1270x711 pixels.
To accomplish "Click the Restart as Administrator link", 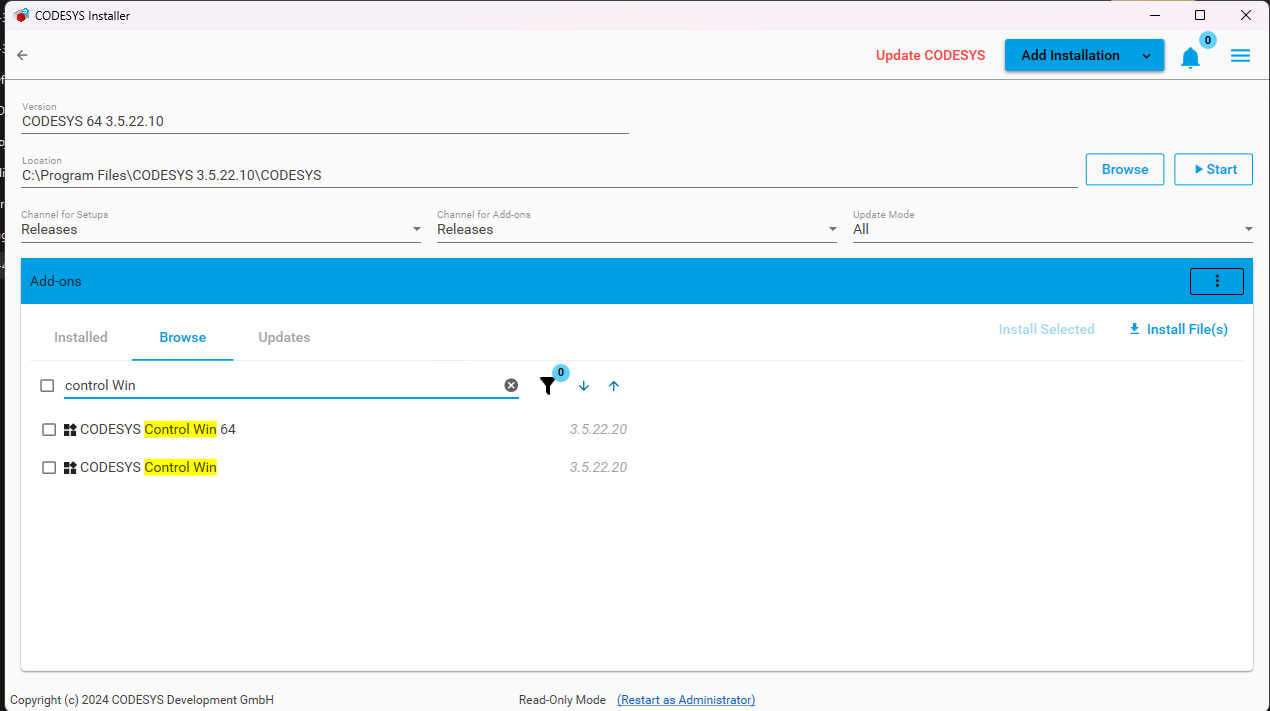I will (x=686, y=700).
